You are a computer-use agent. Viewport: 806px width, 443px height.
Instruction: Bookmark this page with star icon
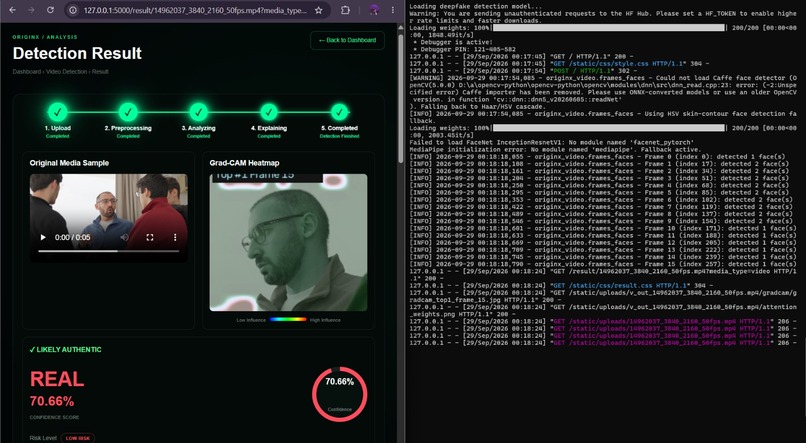(x=319, y=10)
